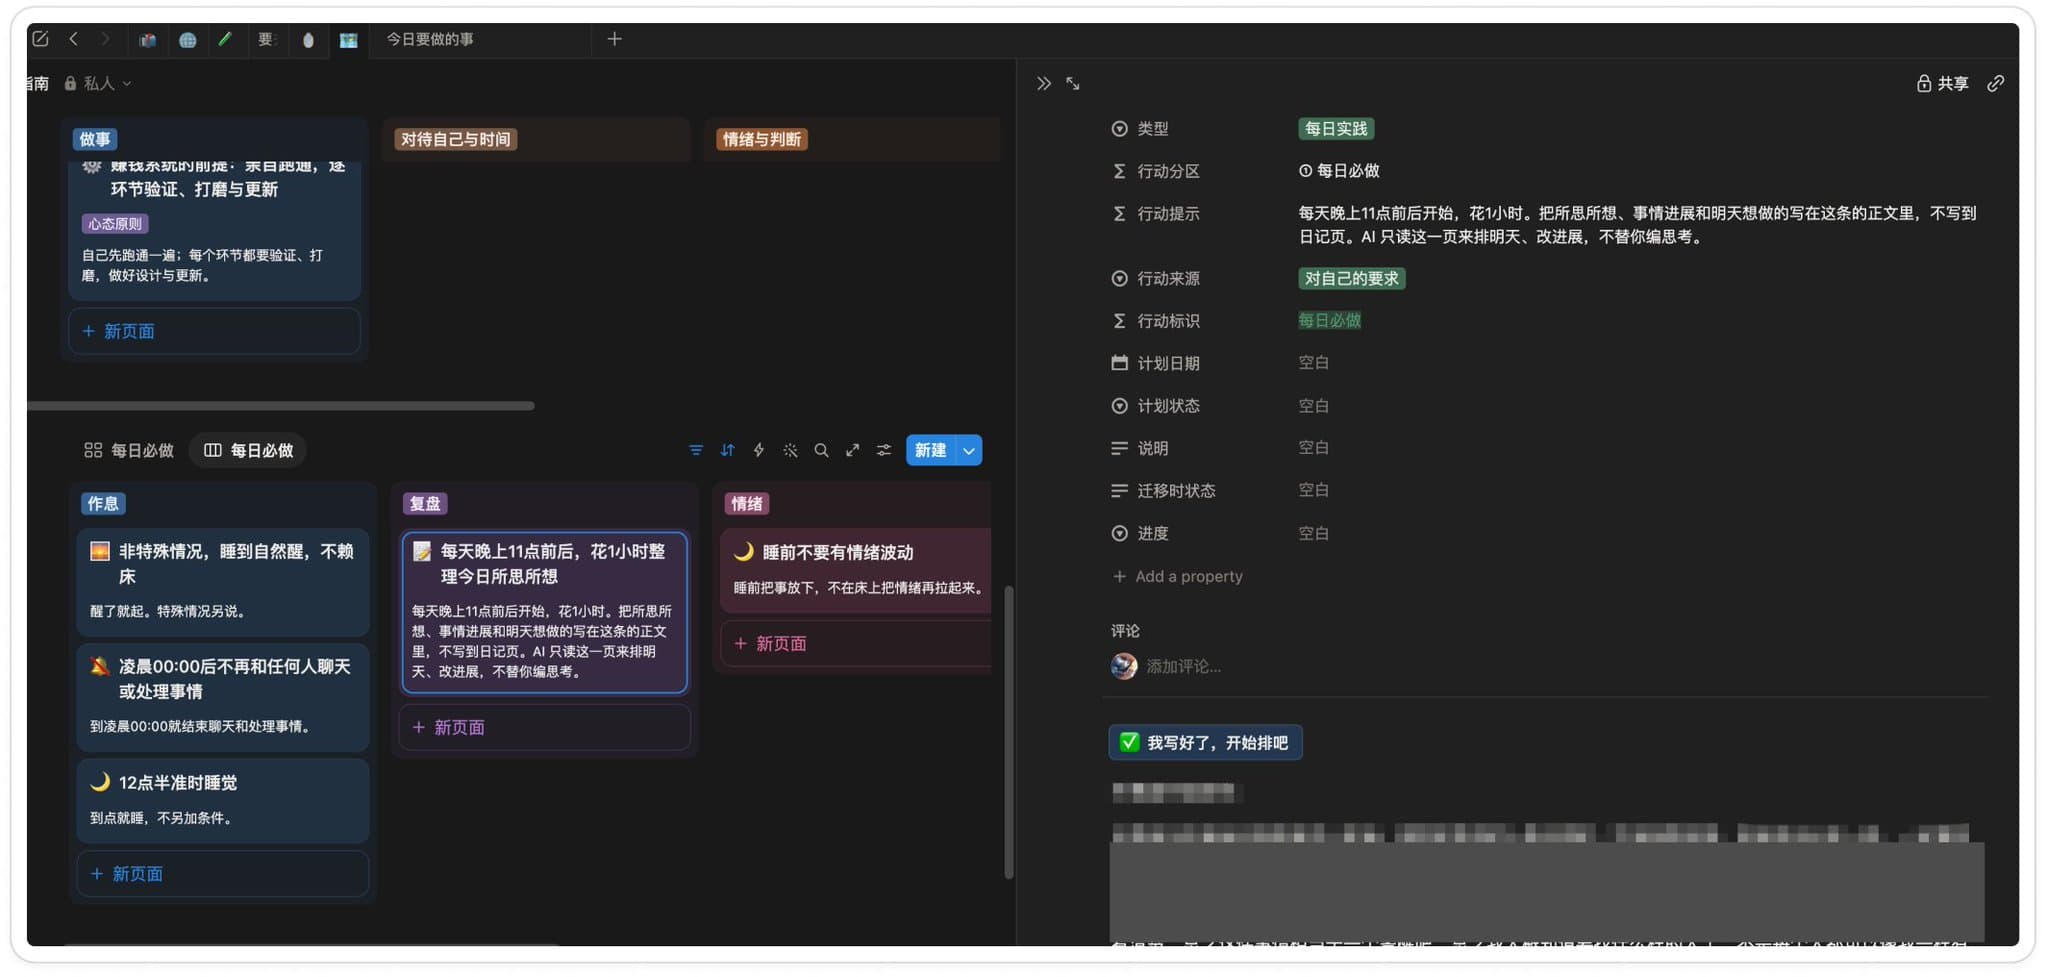
Task: Add new page under 作息 column
Action: [223, 873]
